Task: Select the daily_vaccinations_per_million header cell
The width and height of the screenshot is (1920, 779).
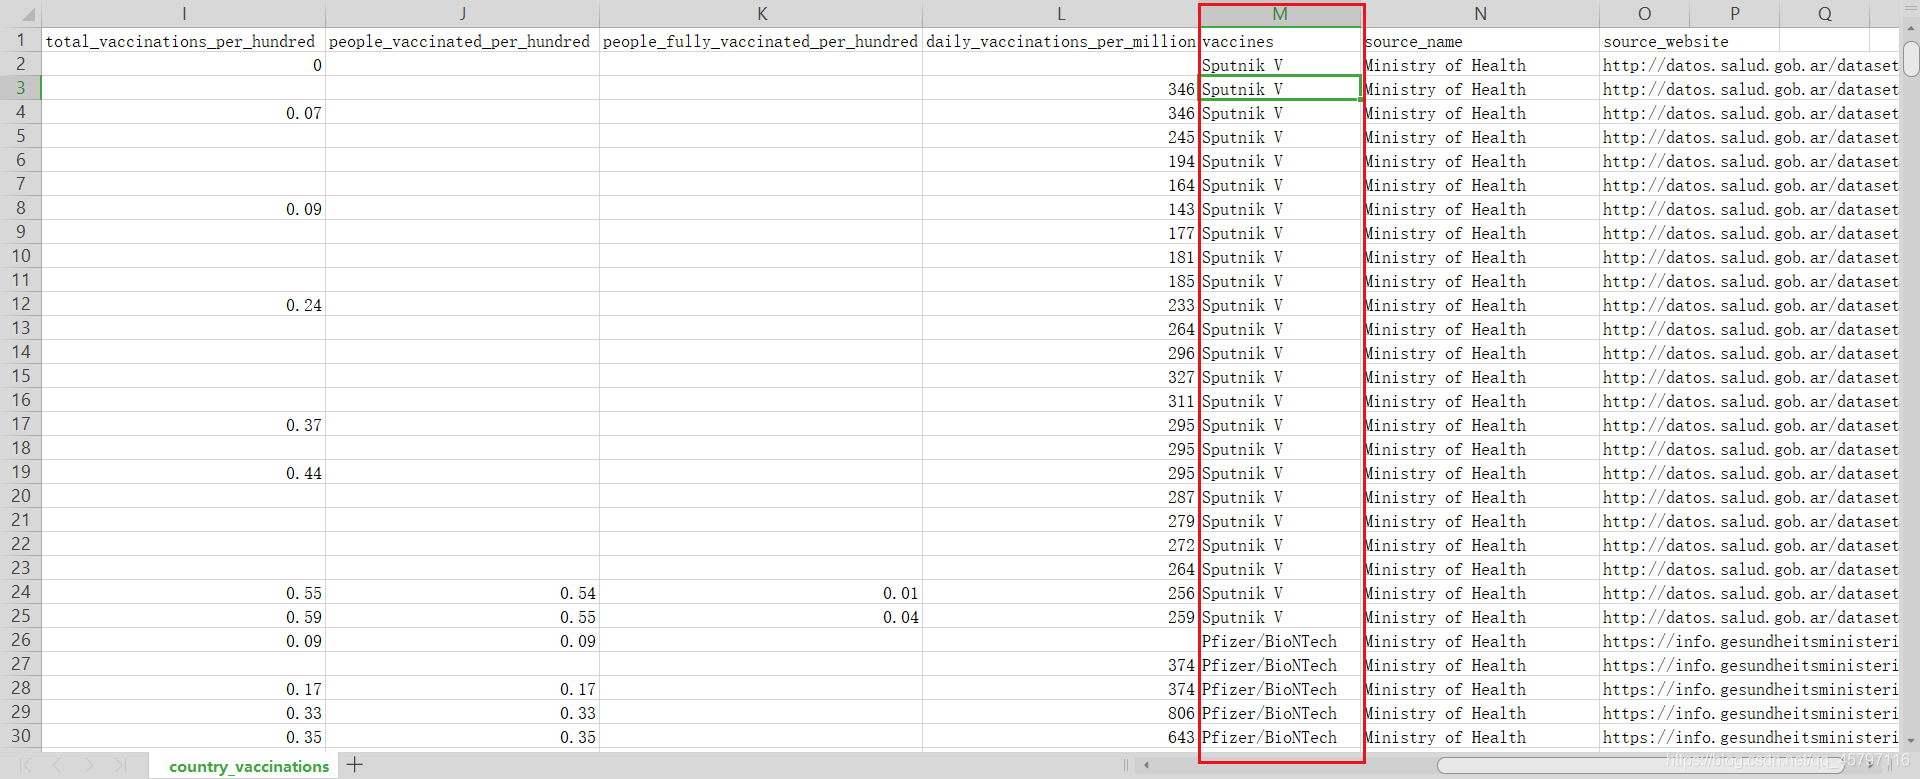Action: click(1060, 40)
